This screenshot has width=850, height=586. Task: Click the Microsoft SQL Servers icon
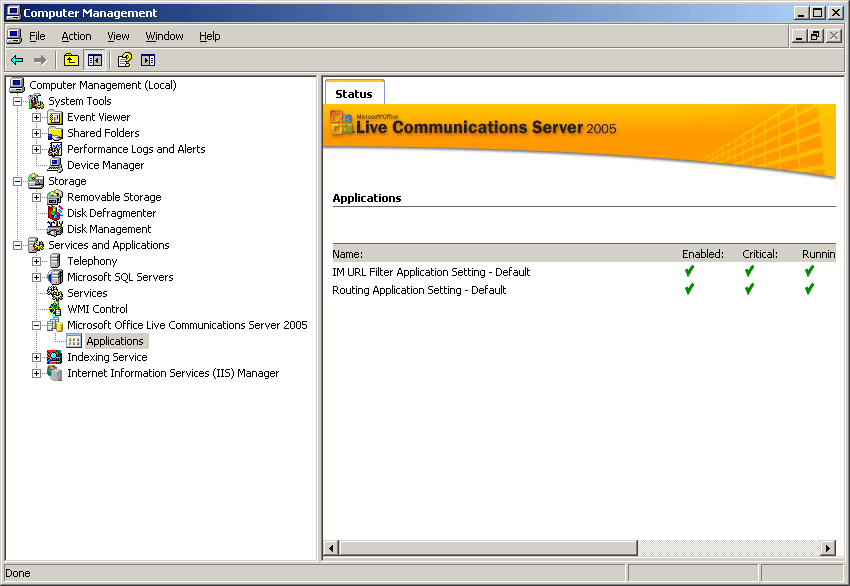point(55,277)
